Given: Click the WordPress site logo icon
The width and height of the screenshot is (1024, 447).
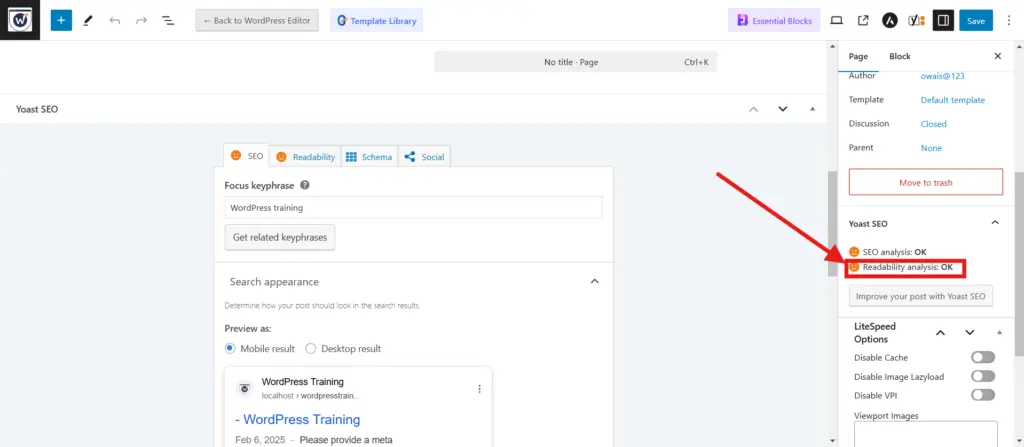Looking at the screenshot, I should [x=20, y=20].
